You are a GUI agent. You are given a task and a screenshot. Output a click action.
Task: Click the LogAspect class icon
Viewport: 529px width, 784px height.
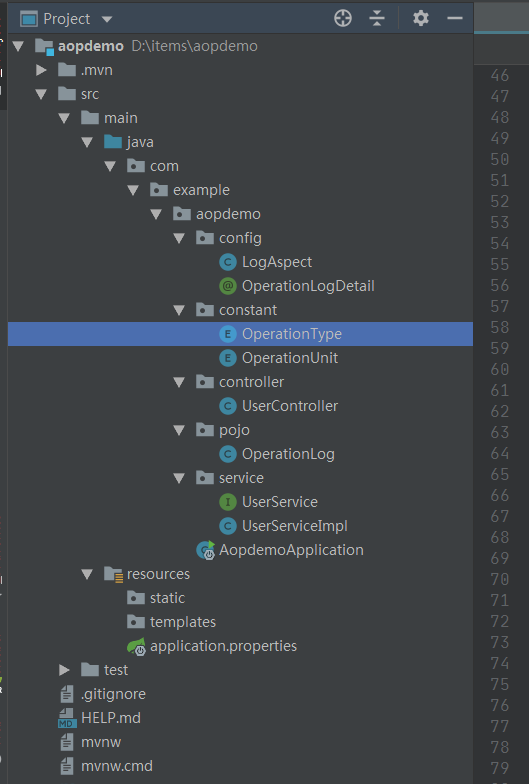(228, 262)
